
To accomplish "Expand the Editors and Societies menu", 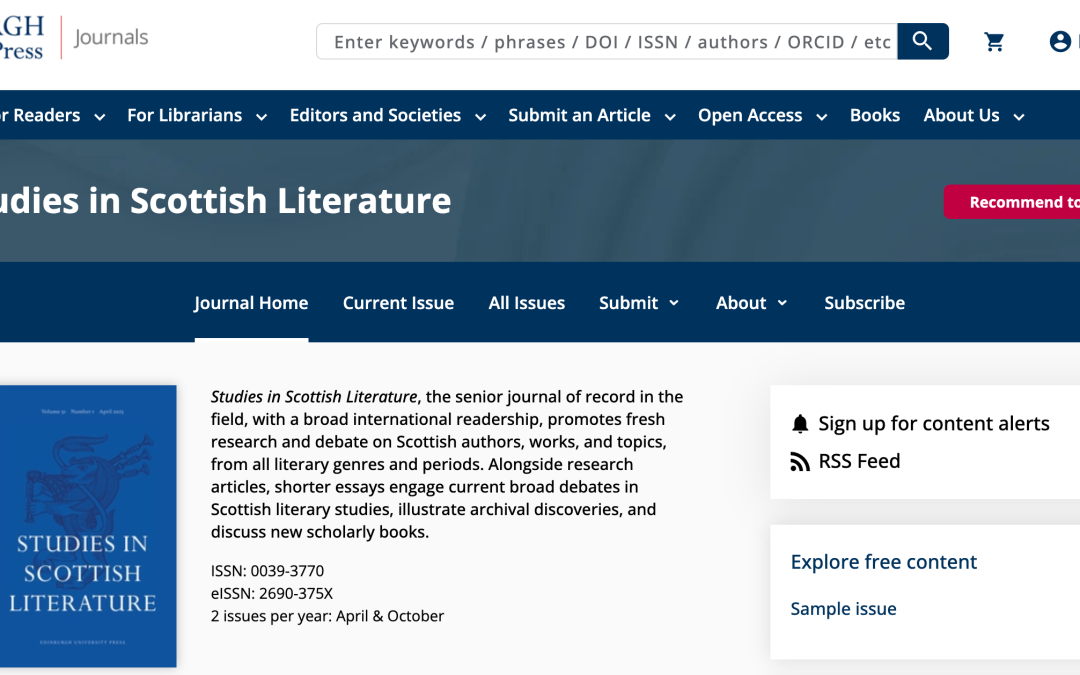I will click(x=374, y=115).
